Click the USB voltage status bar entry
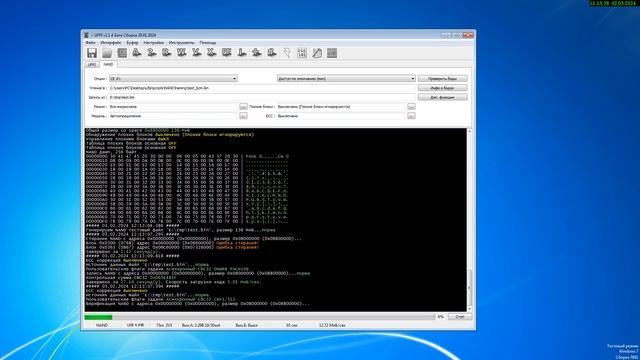This screenshot has height=360, width=640. pos(136,325)
